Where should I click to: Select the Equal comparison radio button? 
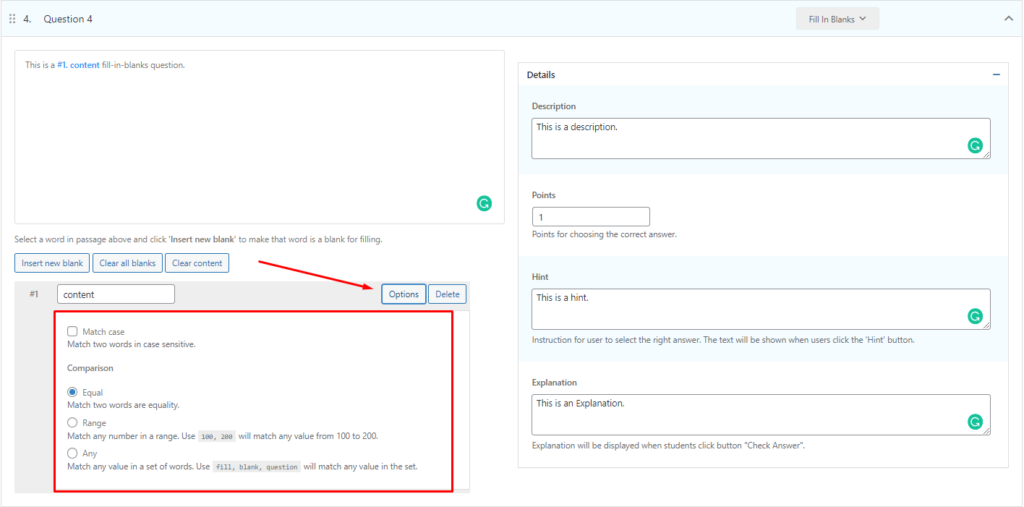coord(72,393)
